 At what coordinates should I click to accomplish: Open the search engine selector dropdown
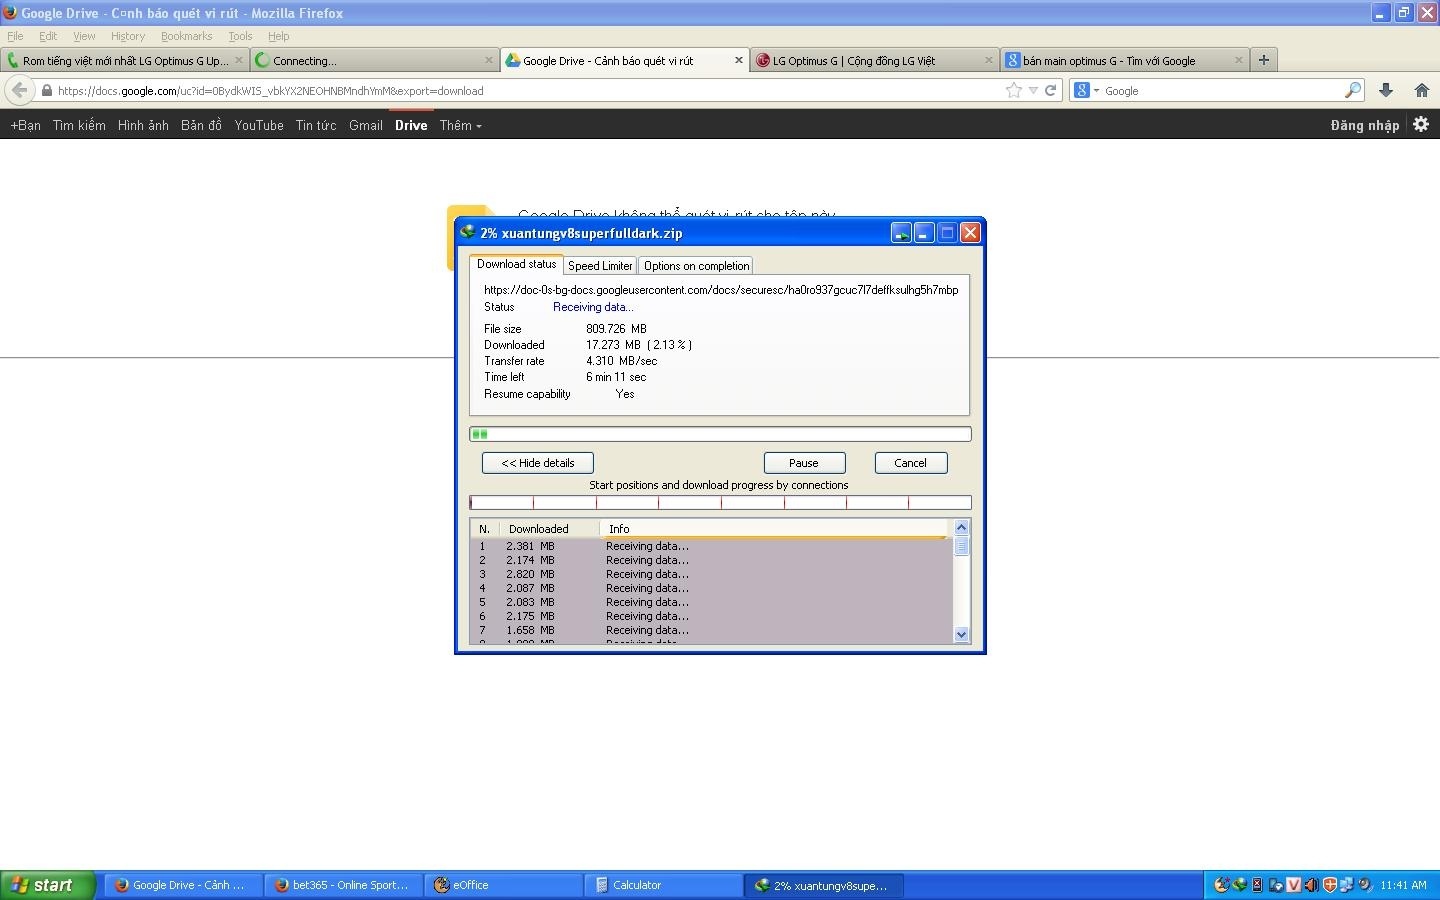point(1085,90)
